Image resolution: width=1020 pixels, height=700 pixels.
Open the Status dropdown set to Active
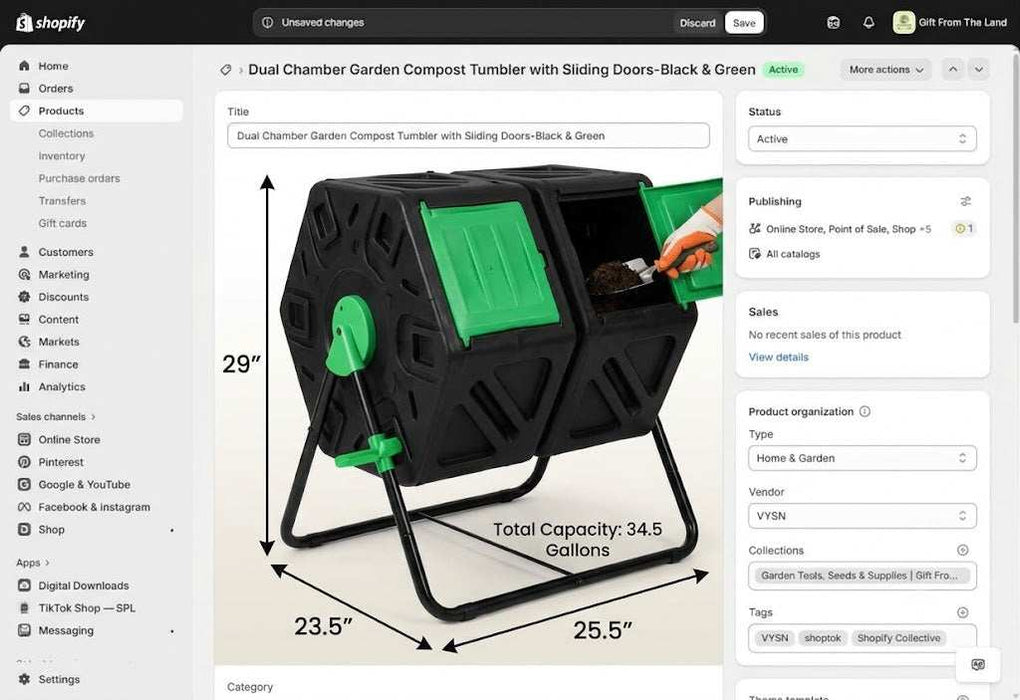coord(862,139)
